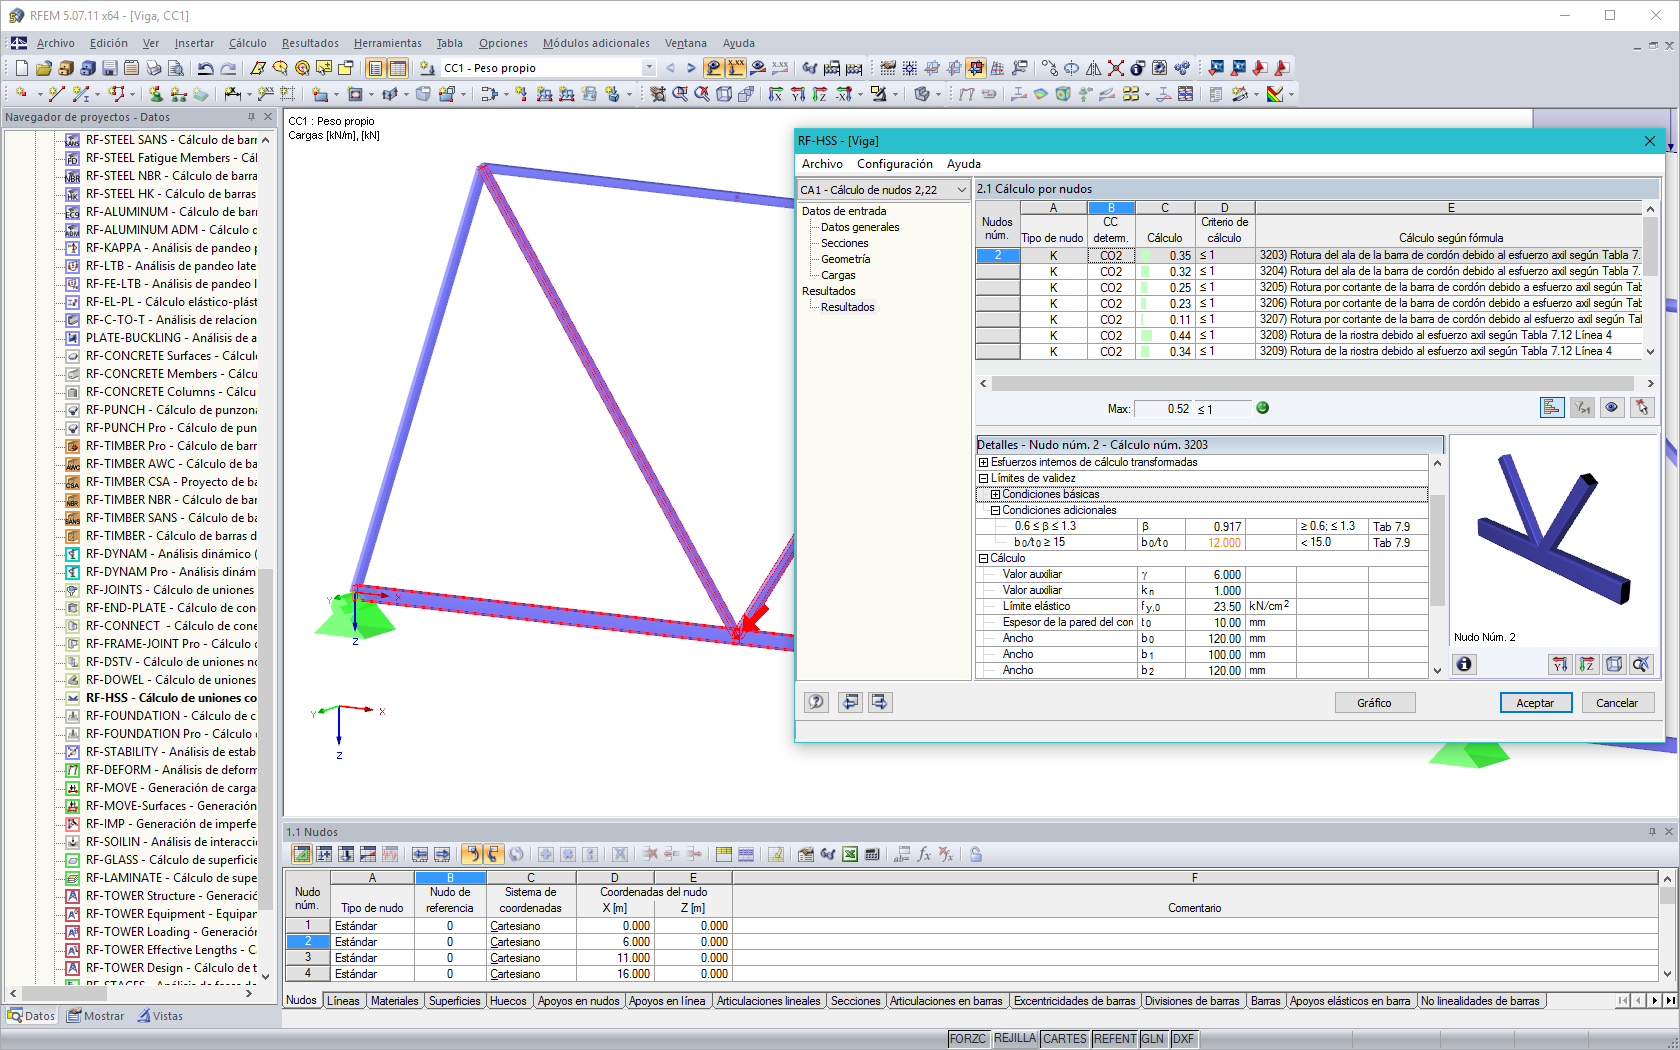Open the Resultados menu in menu bar

pyautogui.click(x=310, y=43)
